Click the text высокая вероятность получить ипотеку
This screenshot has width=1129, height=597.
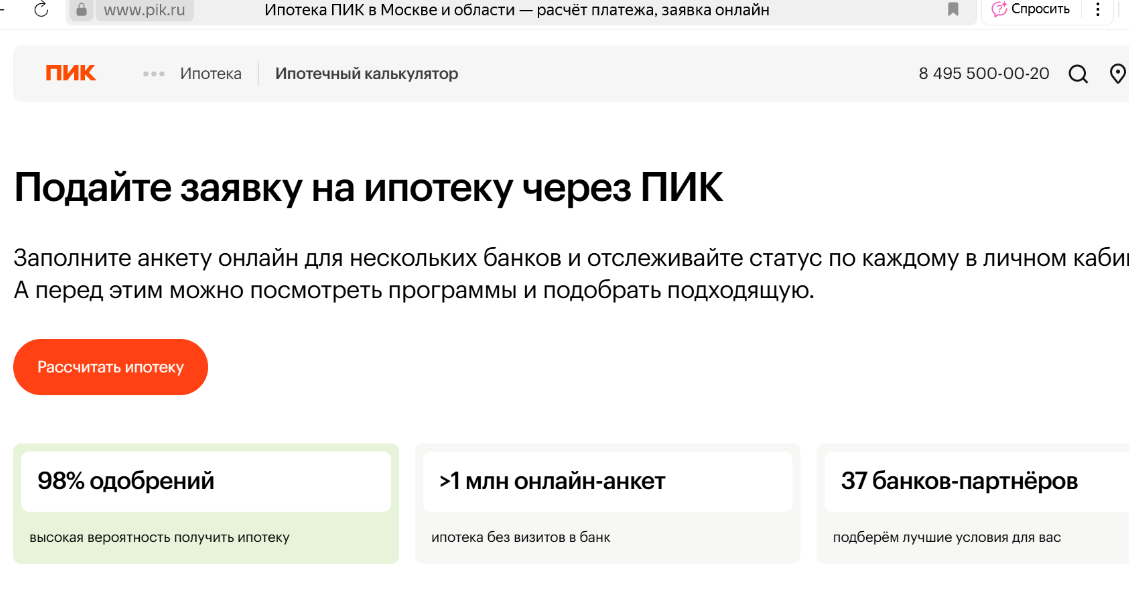[160, 537]
